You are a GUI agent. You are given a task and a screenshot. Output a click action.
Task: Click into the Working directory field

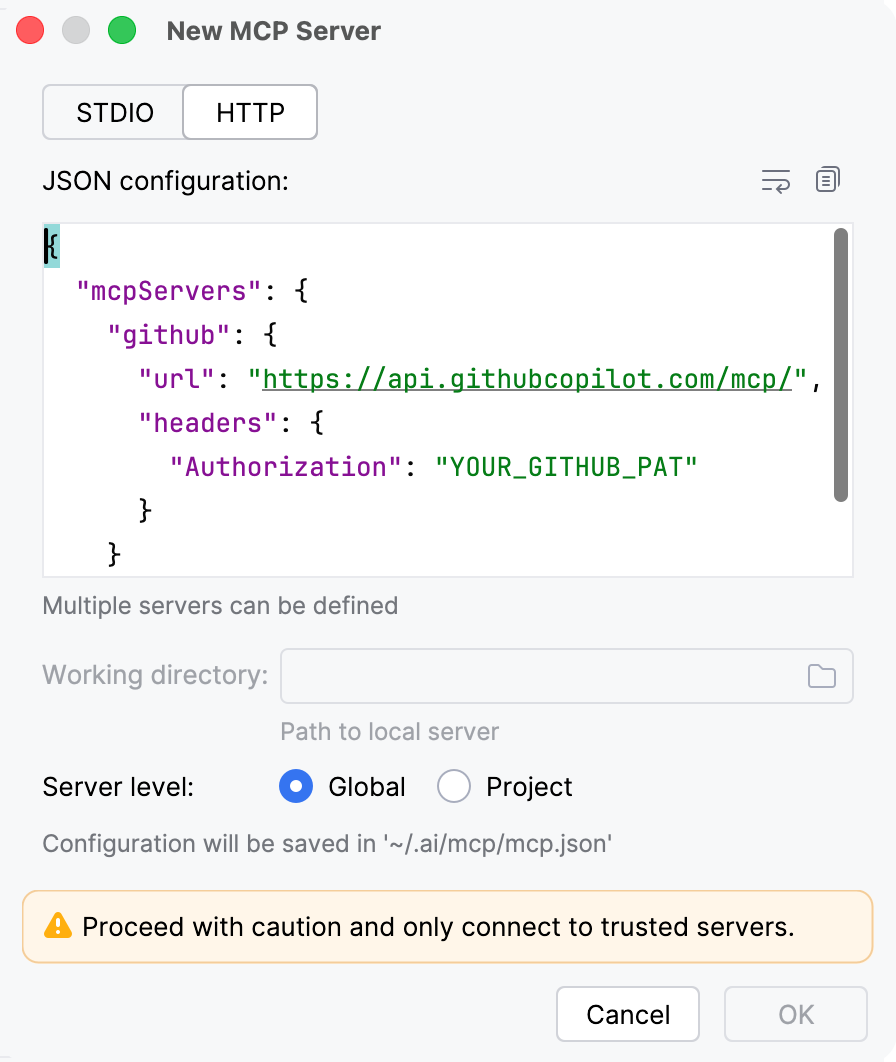click(x=567, y=676)
